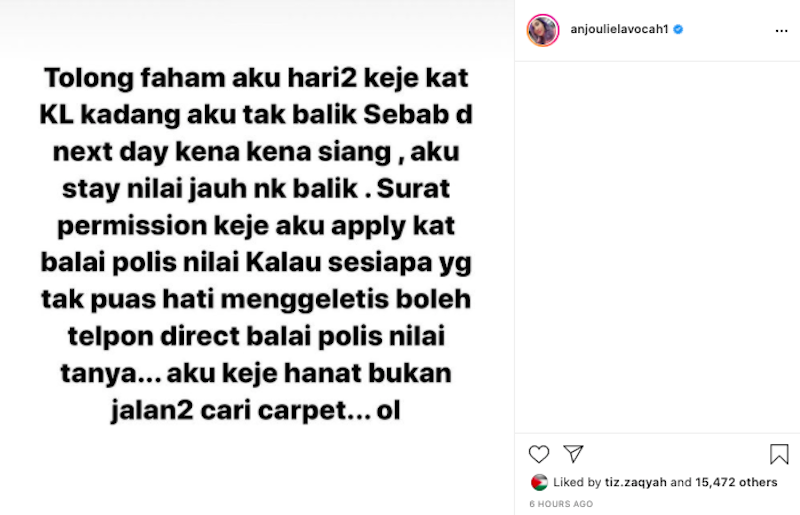This screenshot has height=515, width=800.
Task: Click the Liked by label
Action: (x=577, y=482)
